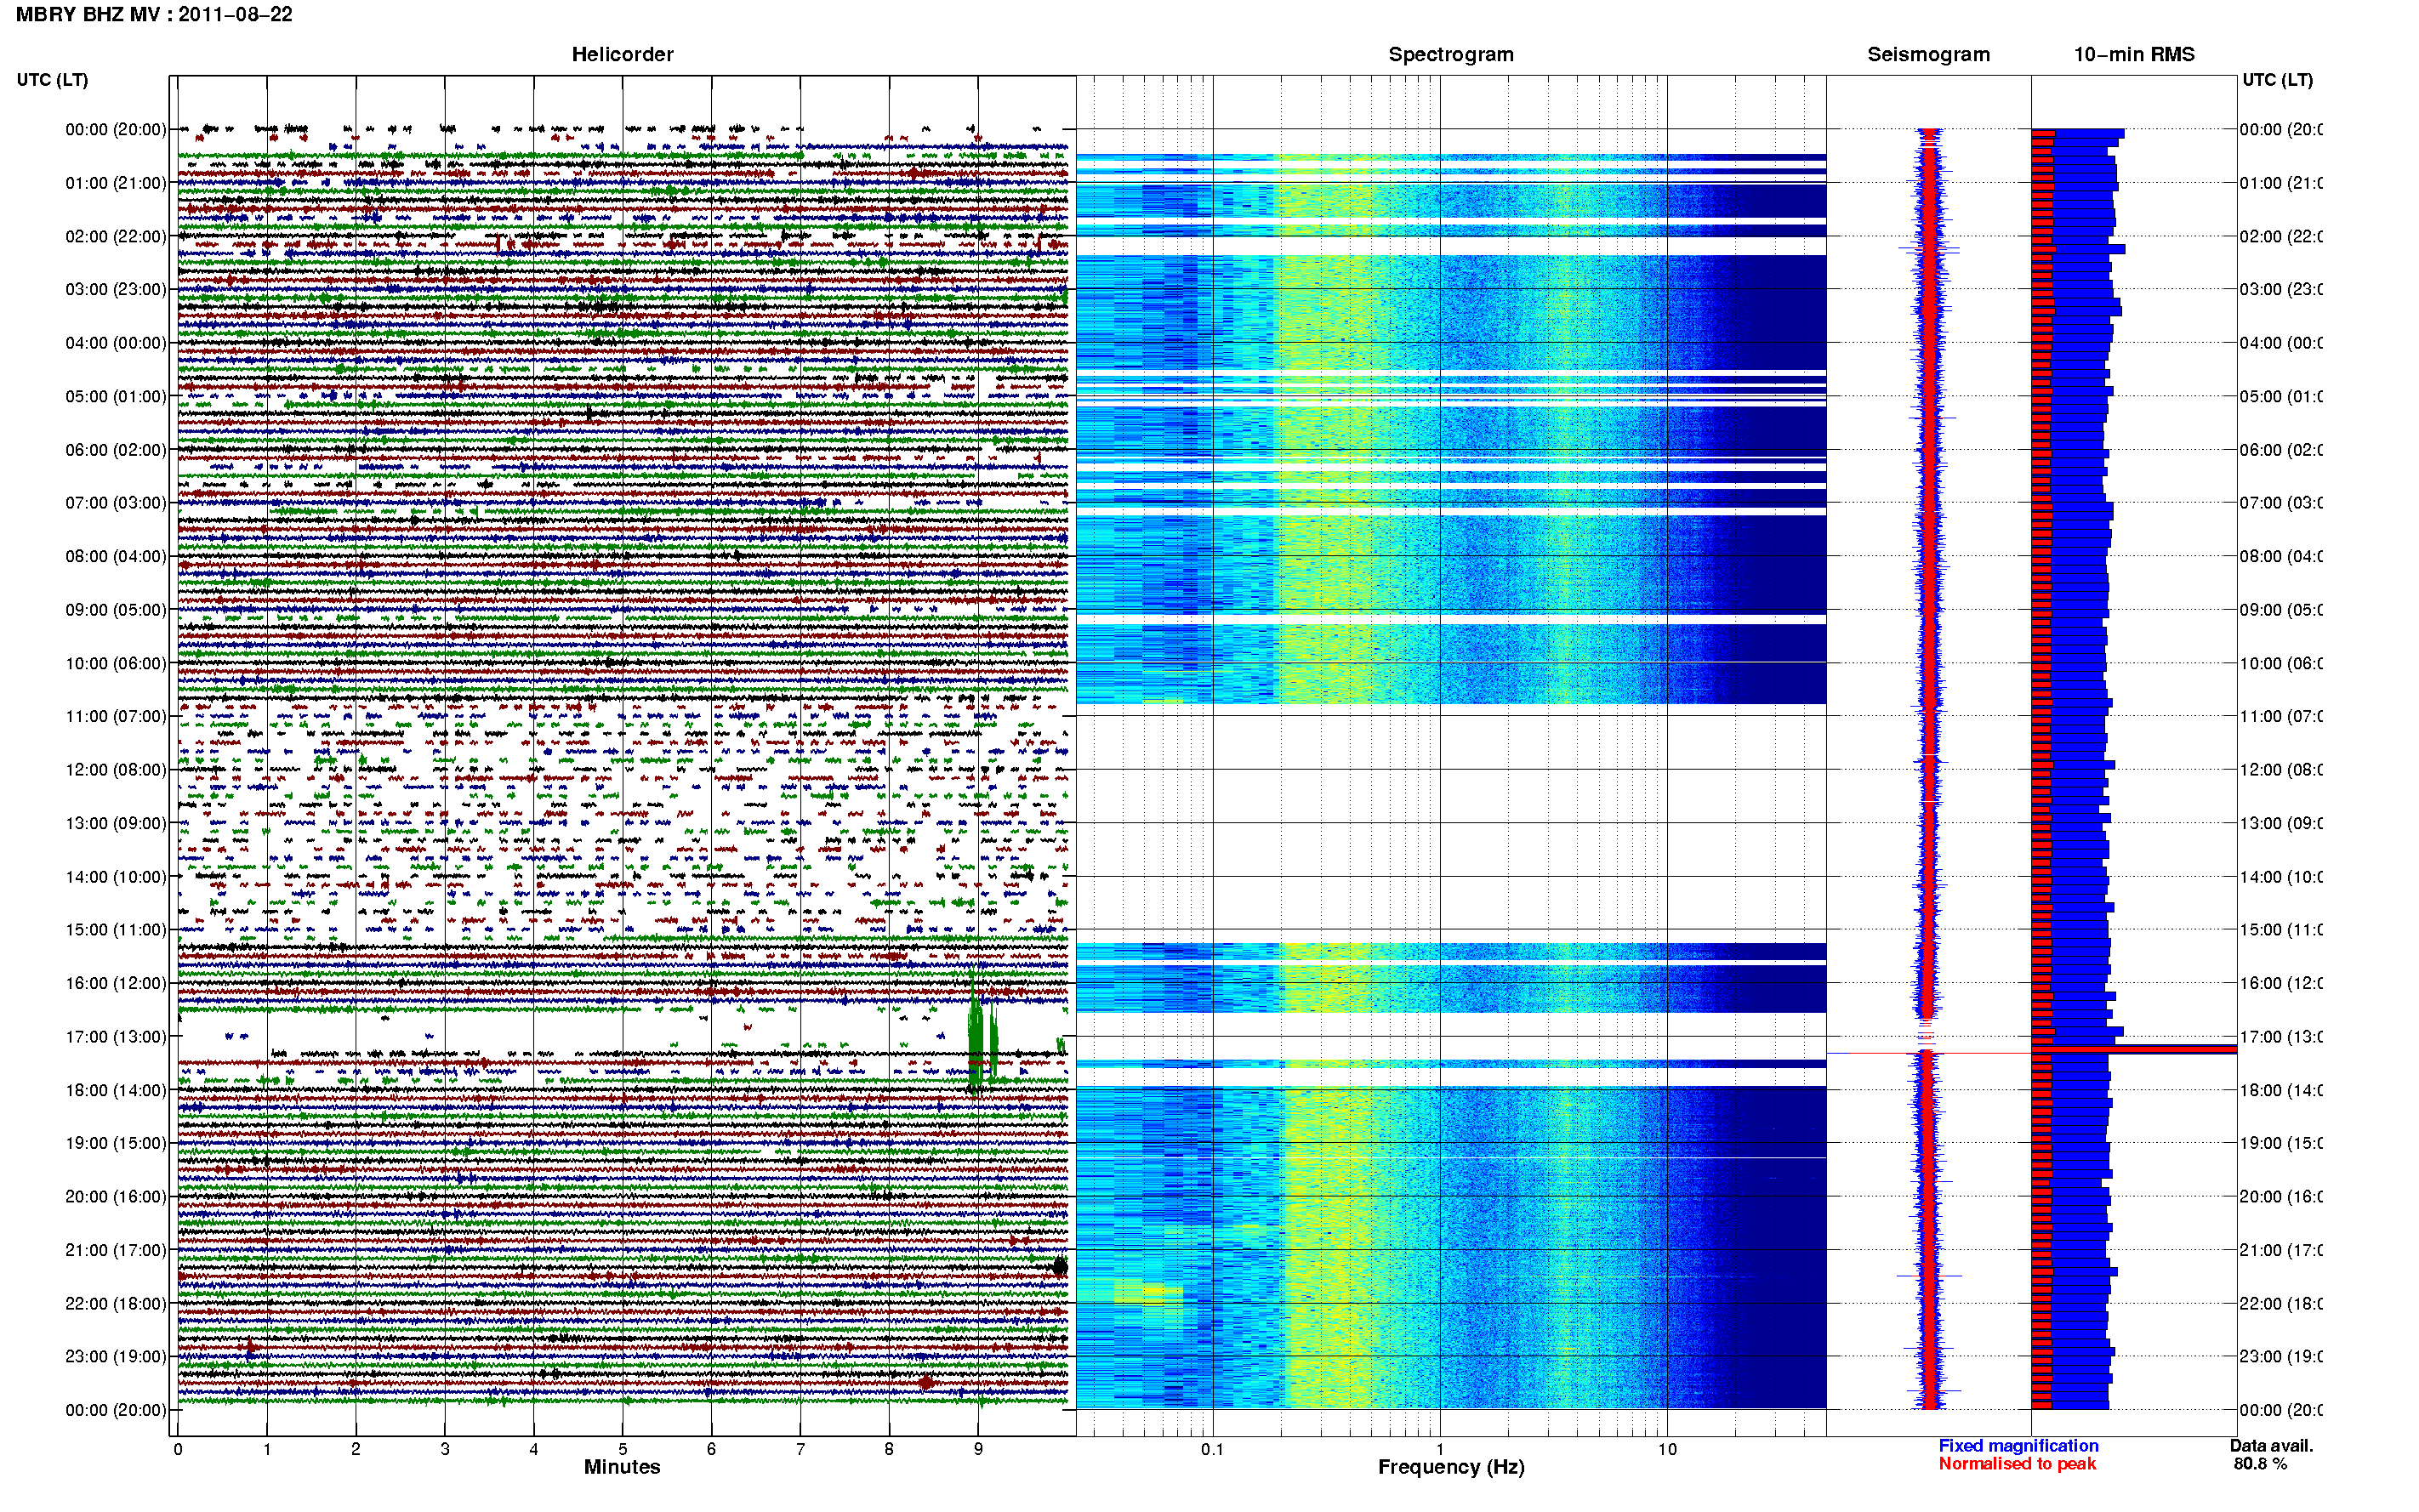This screenshot has width=2419, height=1512.
Task: Click the tall green spike in the helicorder
Action: click(975, 1035)
